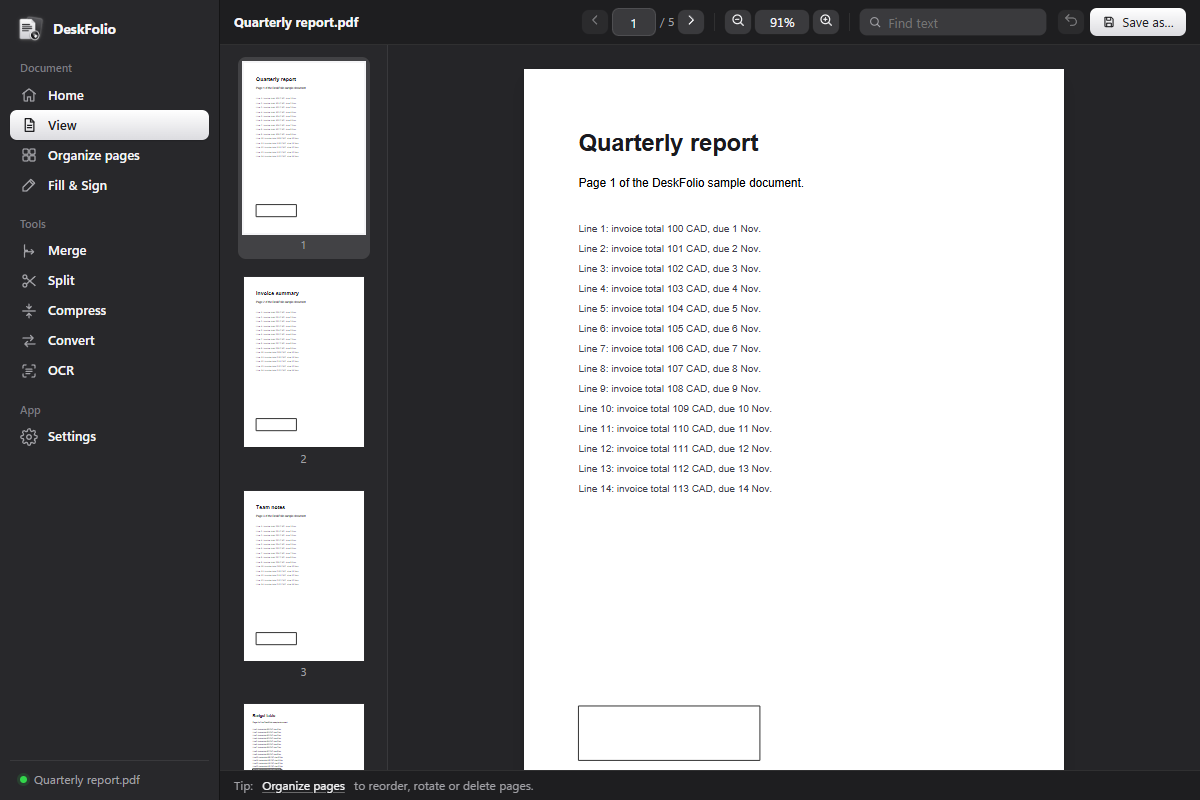Viewport: 1200px width, 800px height.
Task: Click the Convert arrows icon
Action: tap(29, 340)
